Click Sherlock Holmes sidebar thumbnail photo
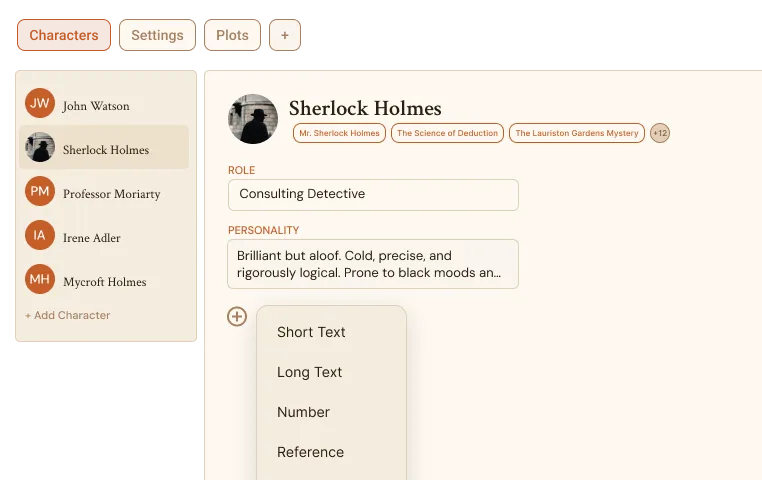Image resolution: width=762 pixels, height=480 pixels. [x=40, y=147]
